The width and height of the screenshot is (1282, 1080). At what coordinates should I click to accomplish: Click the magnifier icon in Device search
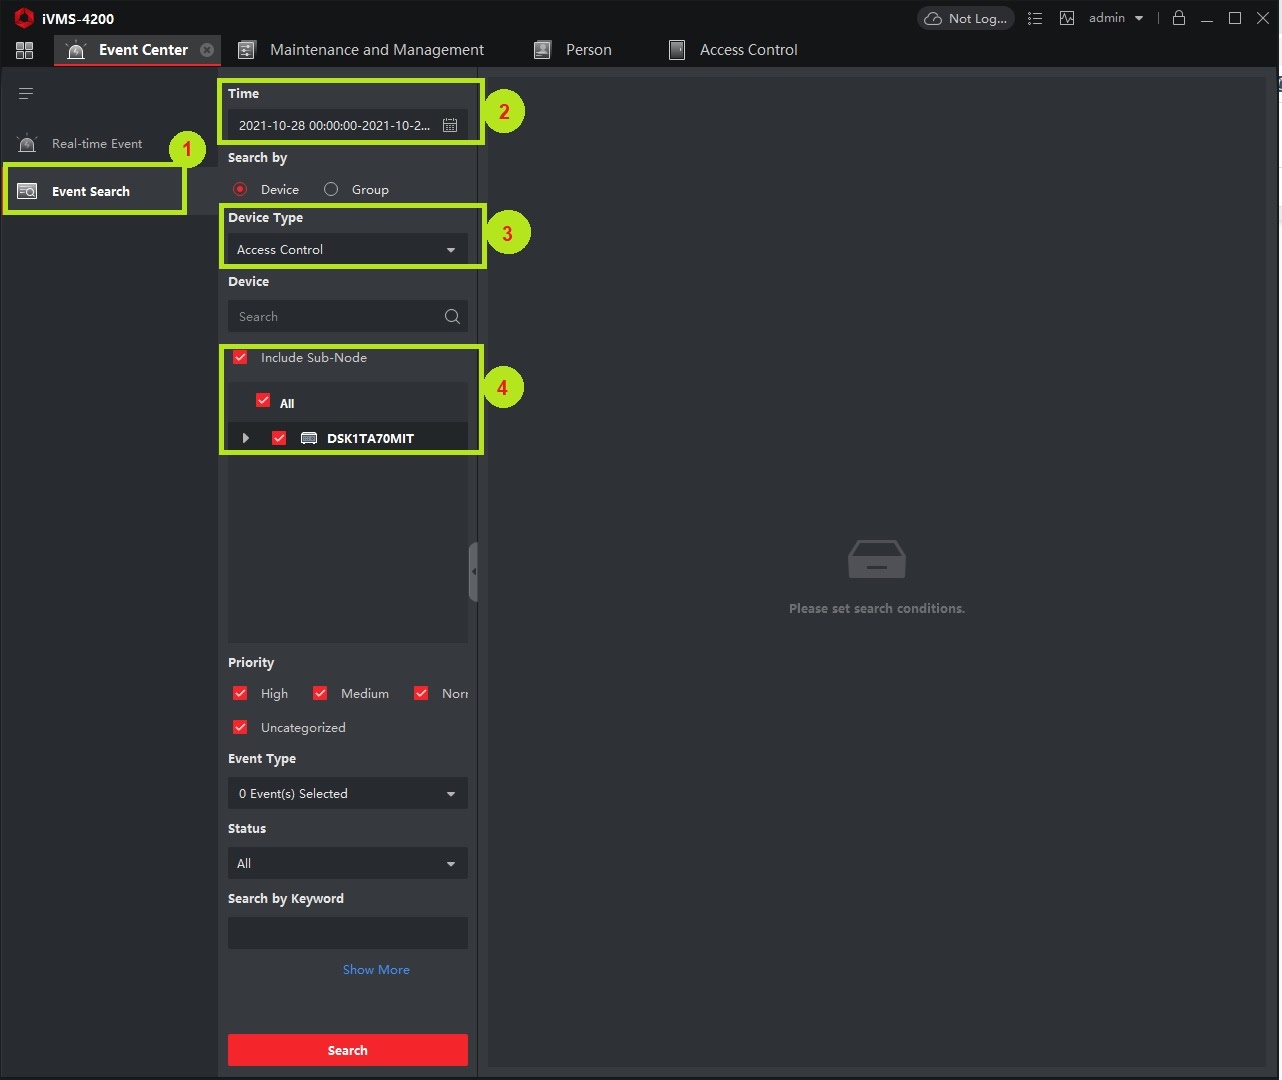pos(452,316)
